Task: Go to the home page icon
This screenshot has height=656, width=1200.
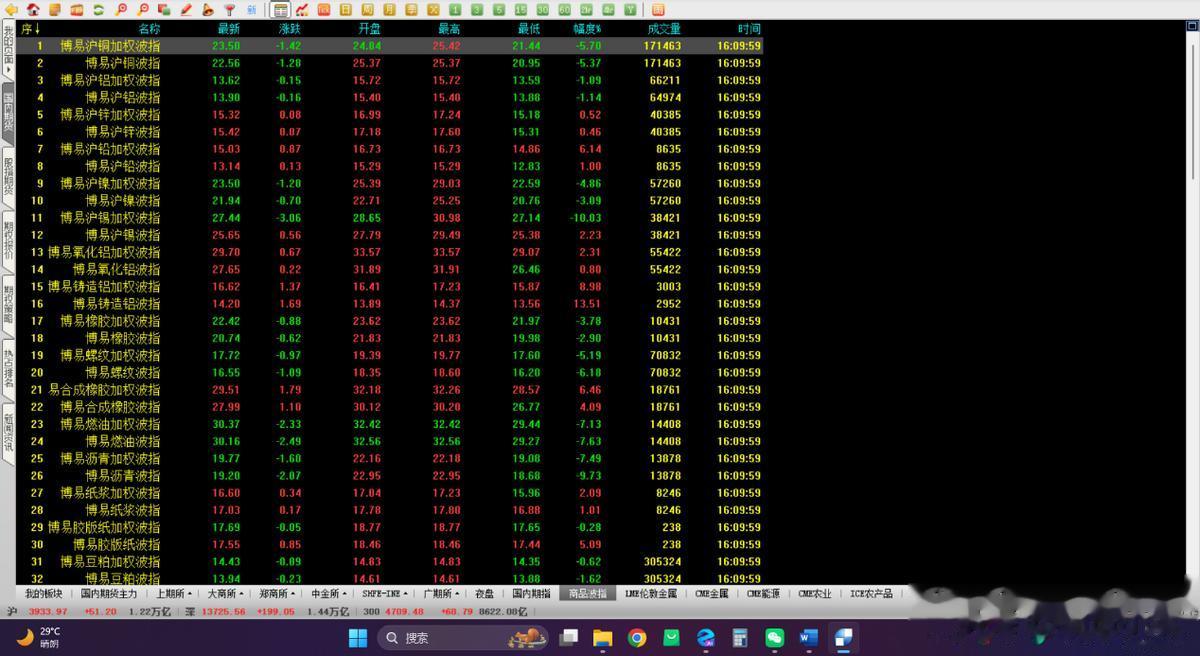Action: pyautogui.click(x=33, y=10)
